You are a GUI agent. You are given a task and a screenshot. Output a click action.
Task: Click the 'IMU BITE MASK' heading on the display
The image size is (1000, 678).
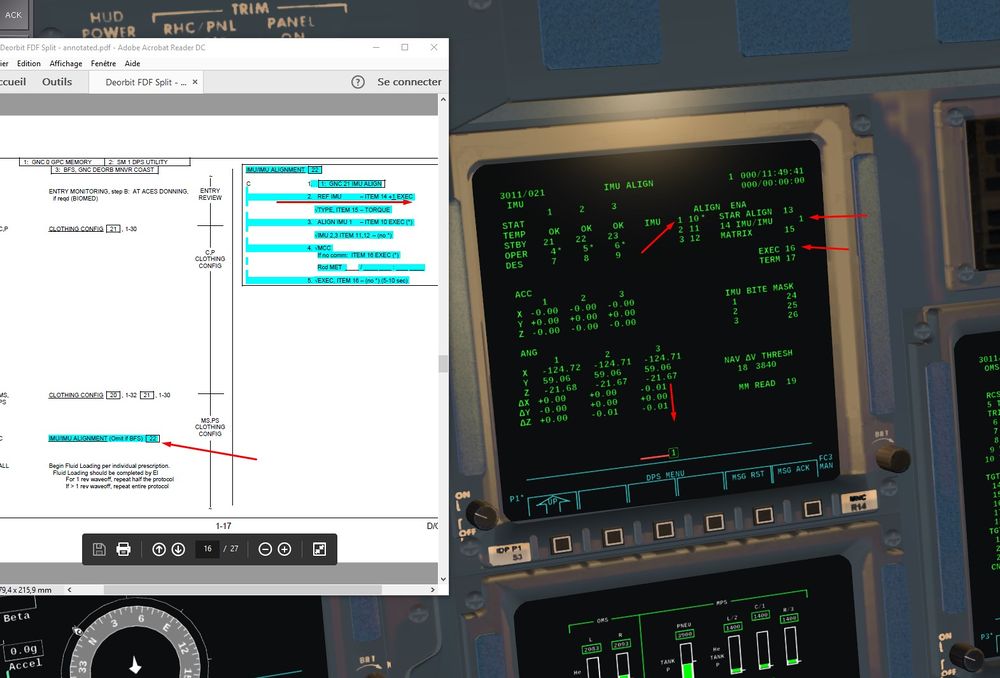click(x=760, y=290)
